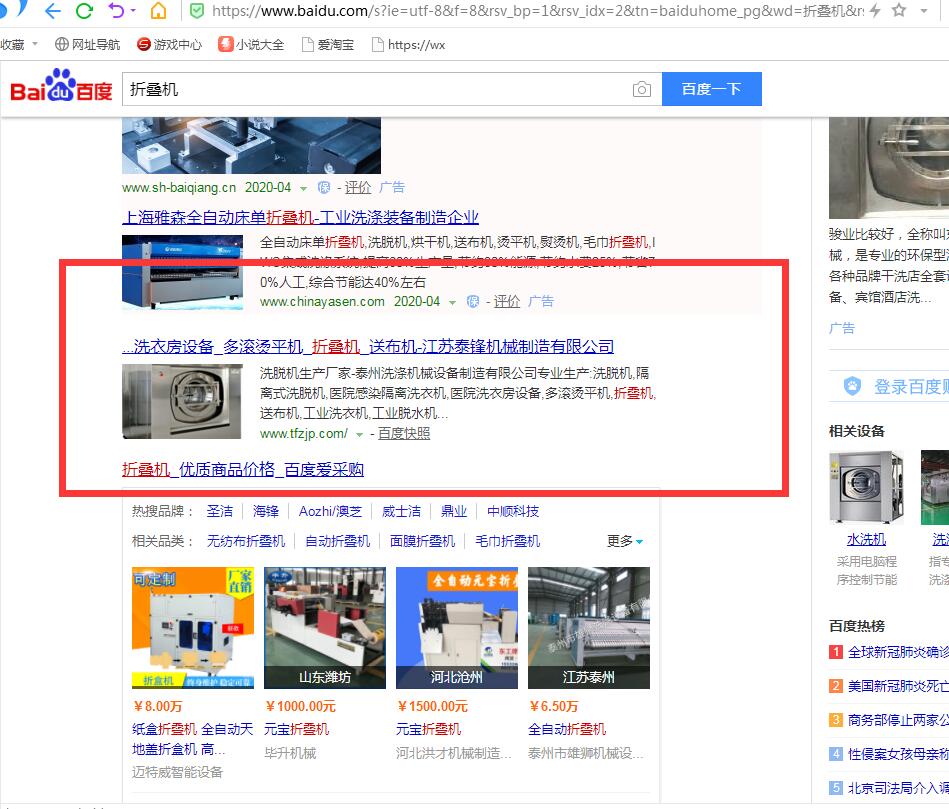Open the https://wx bookmark
Image resolution: width=949 pixels, height=809 pixels.
(x=409, y=44)
